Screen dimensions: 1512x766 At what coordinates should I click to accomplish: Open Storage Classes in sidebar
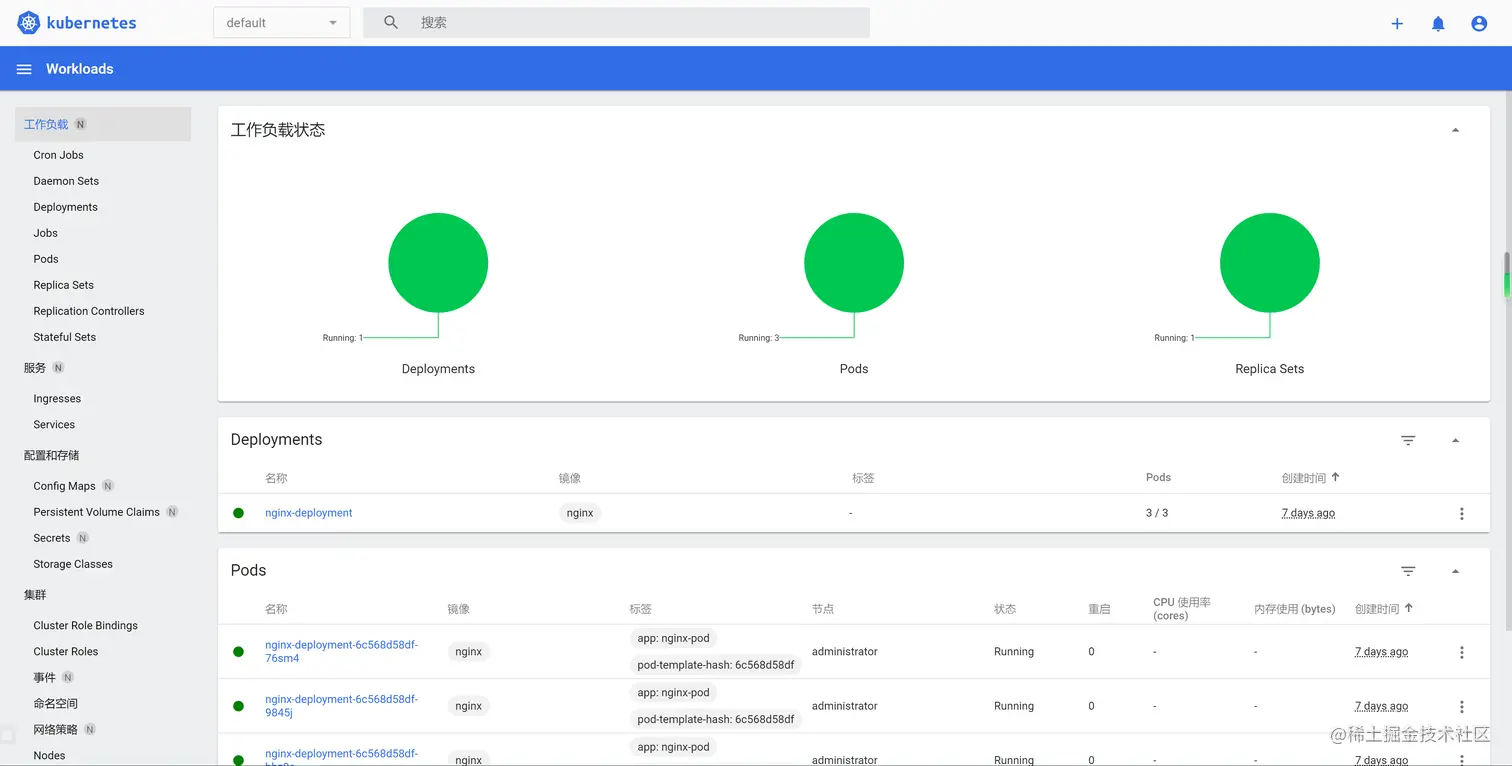73,564
